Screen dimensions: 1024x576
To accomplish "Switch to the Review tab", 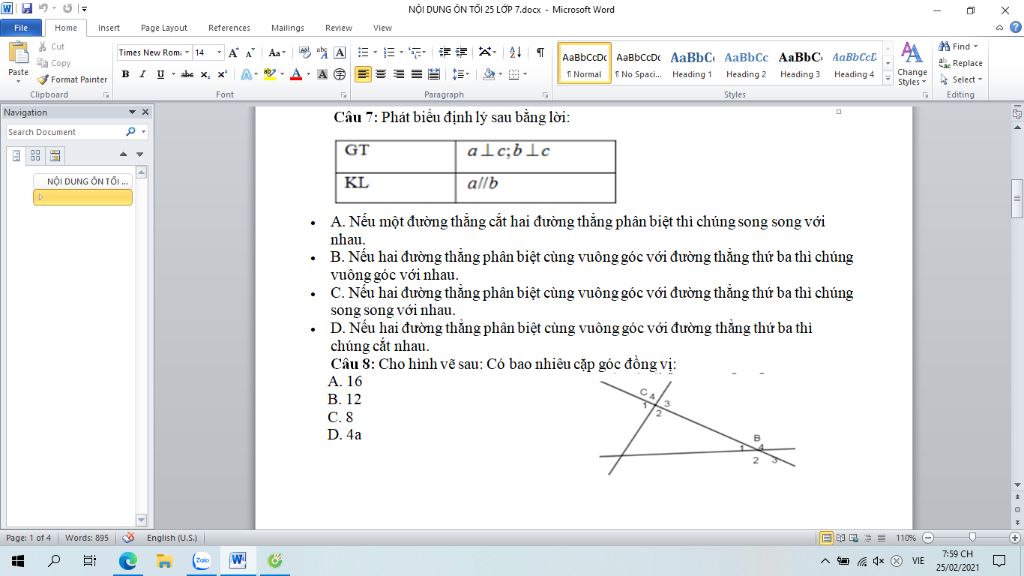I will (338, 27).
